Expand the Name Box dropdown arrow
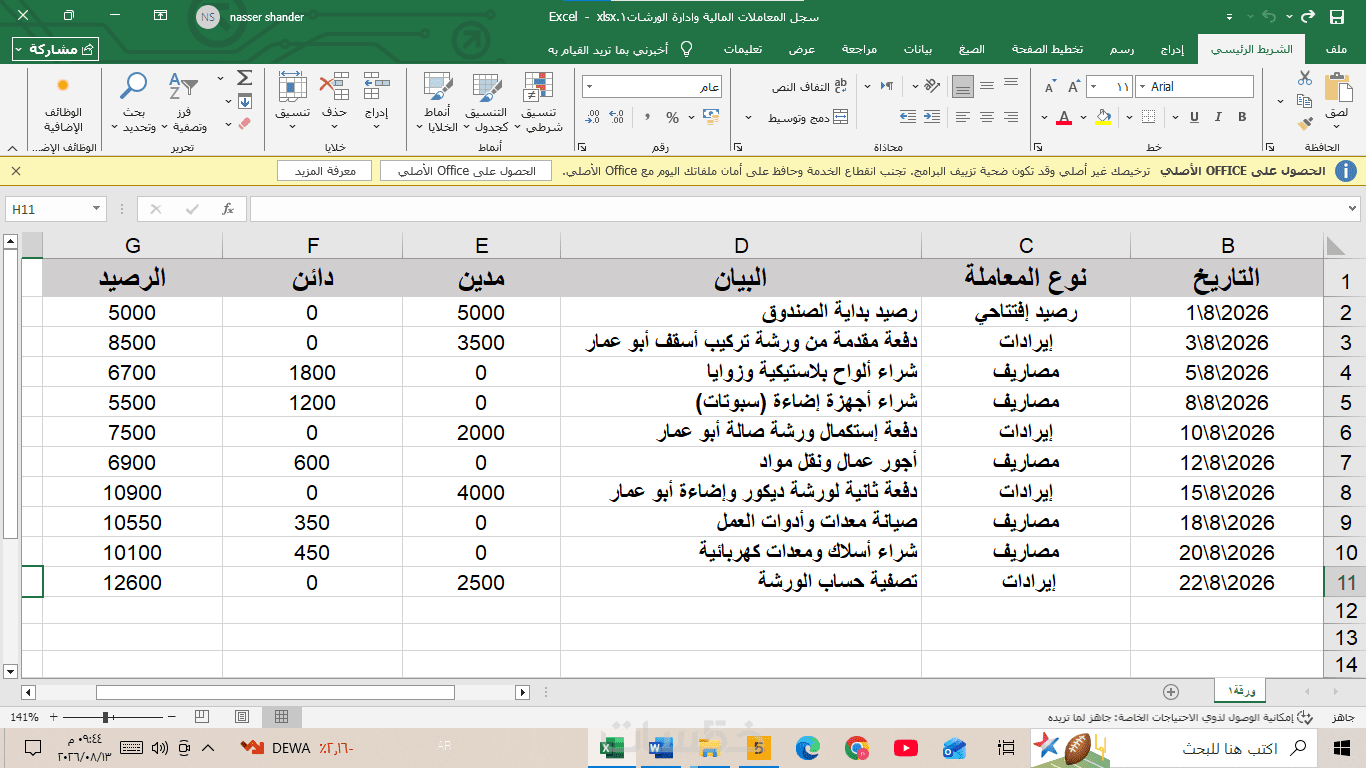The height and width of the screenshot is (768, 1366). pos(97,209)
